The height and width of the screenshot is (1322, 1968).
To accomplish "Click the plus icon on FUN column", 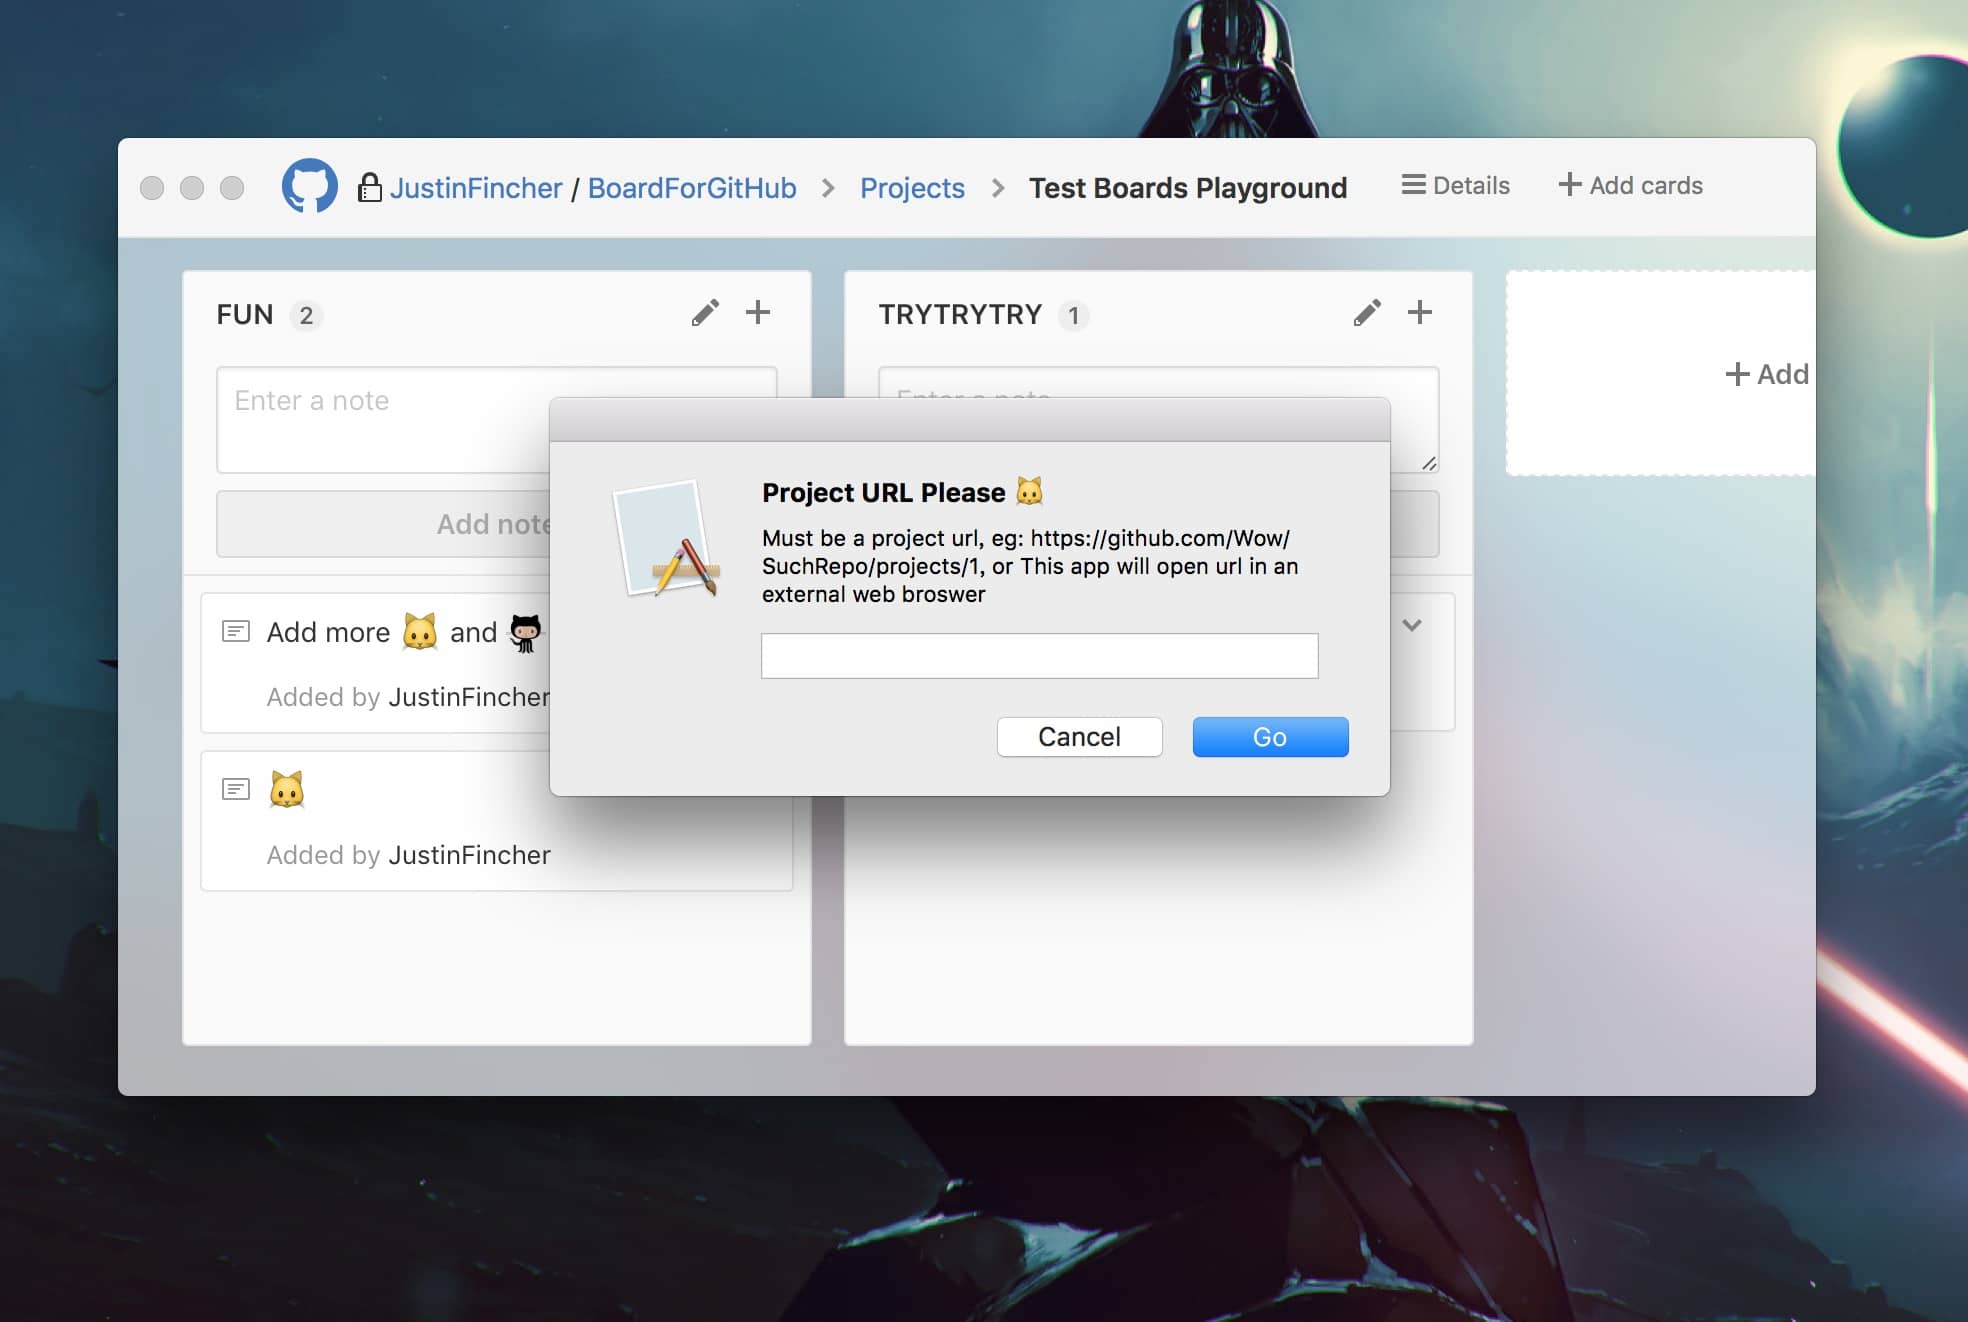I will [x=758, y=312].
